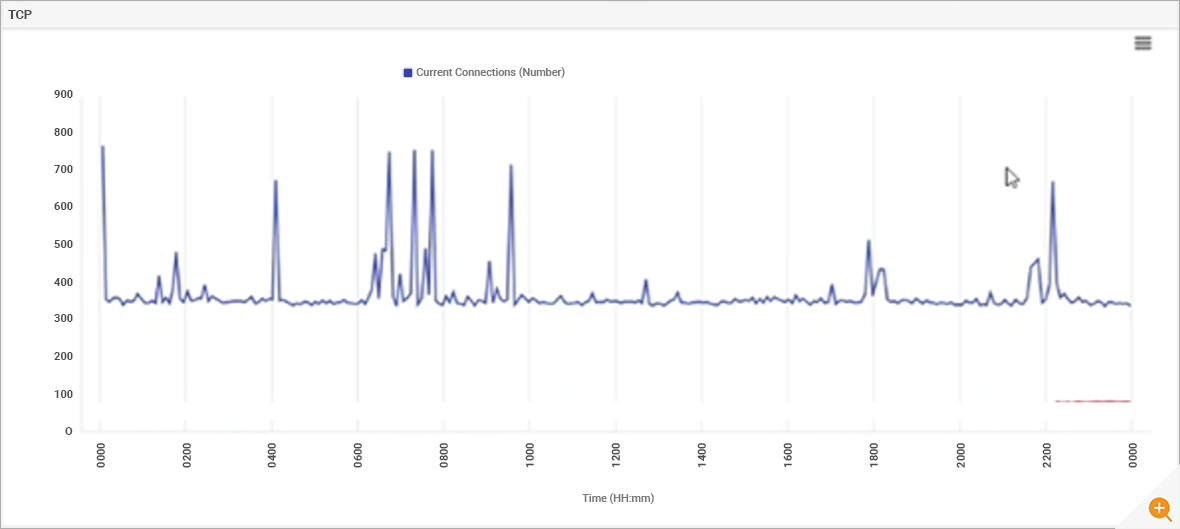
Task: Click the 1200 time axis label
Action: 616,456
